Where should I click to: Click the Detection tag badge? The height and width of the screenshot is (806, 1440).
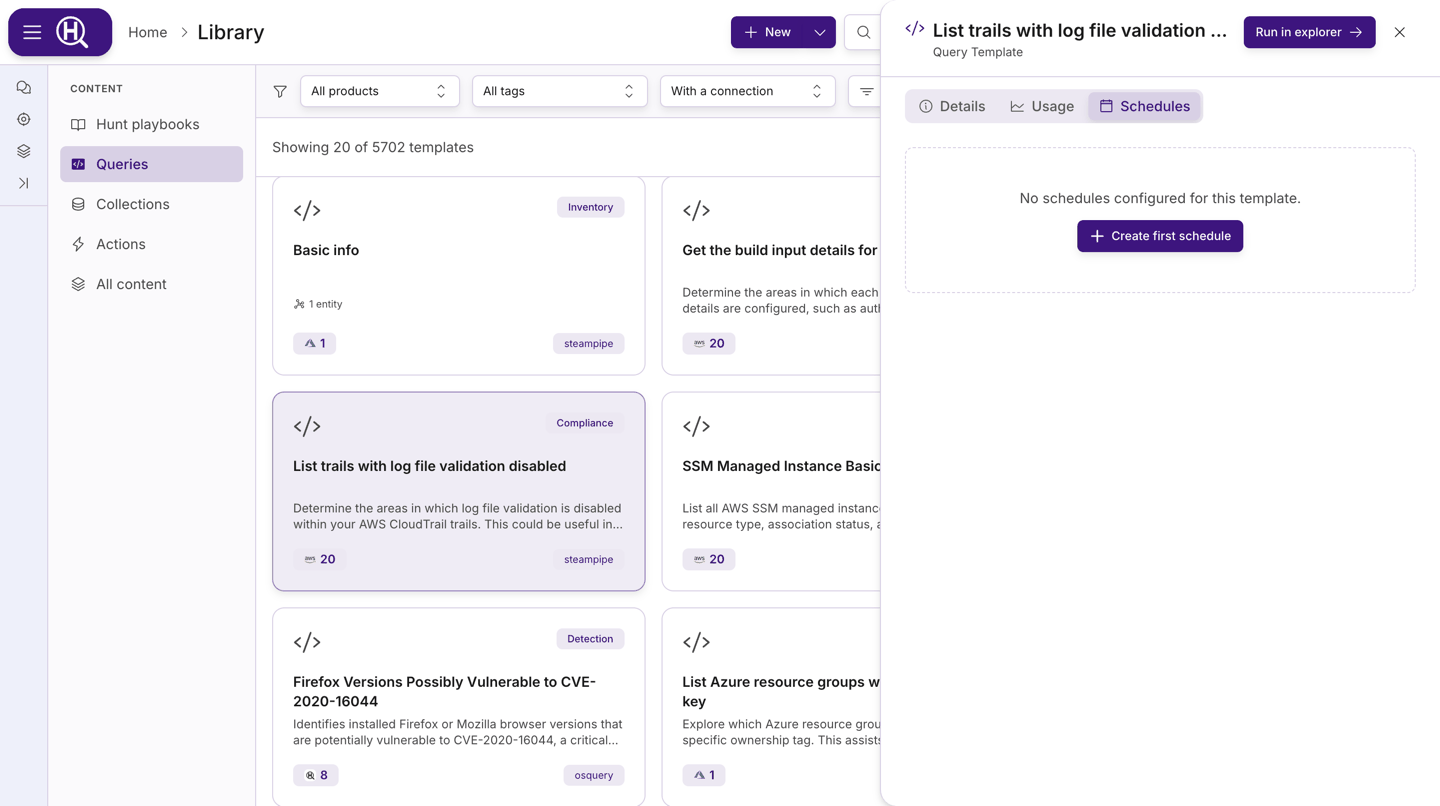590,639
